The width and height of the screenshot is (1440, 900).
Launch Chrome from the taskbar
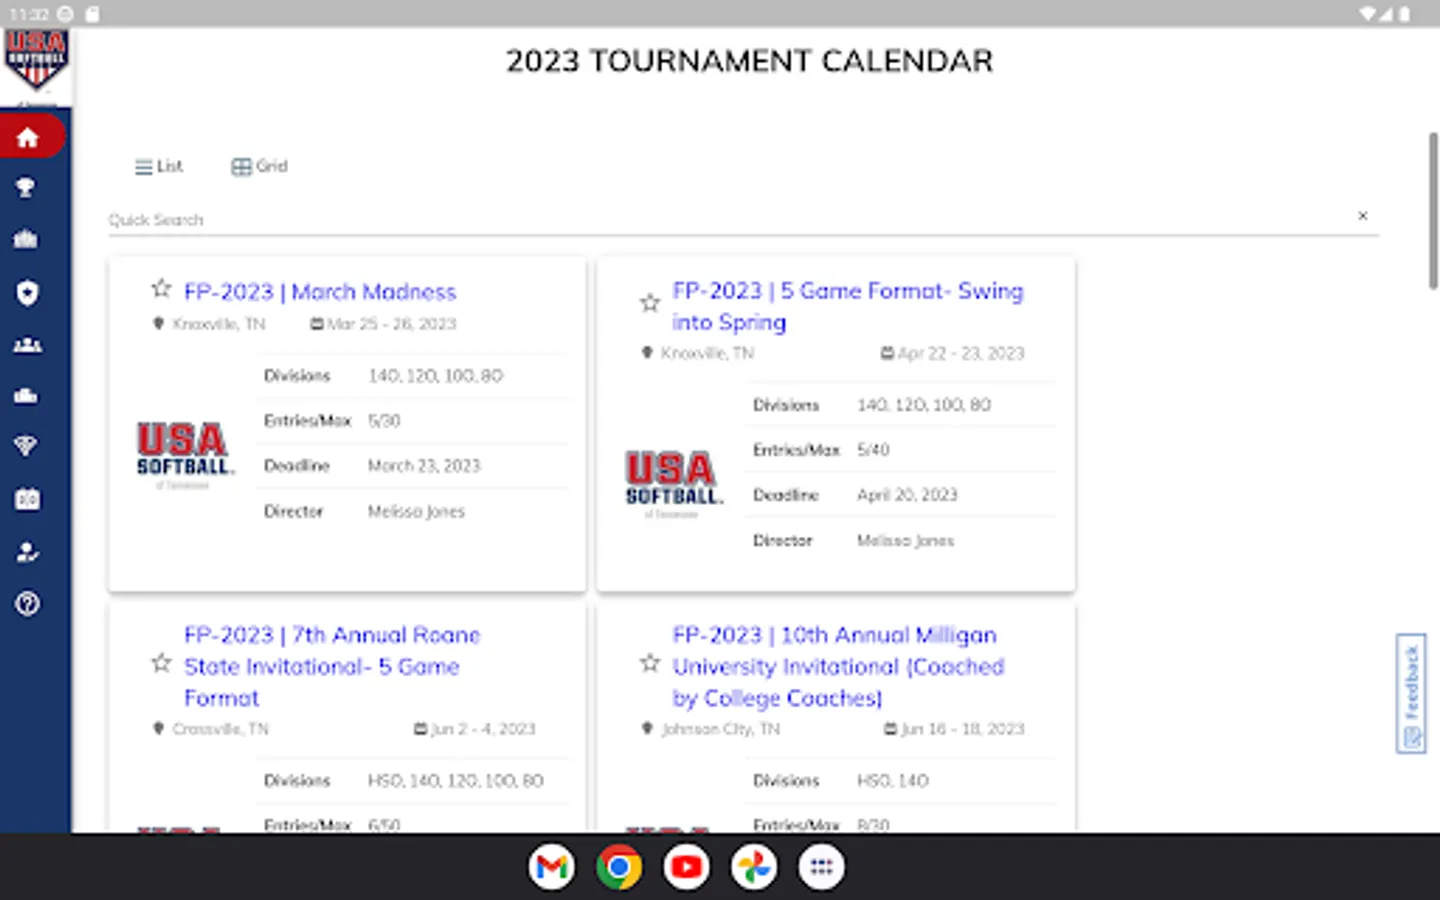[619, 867]
